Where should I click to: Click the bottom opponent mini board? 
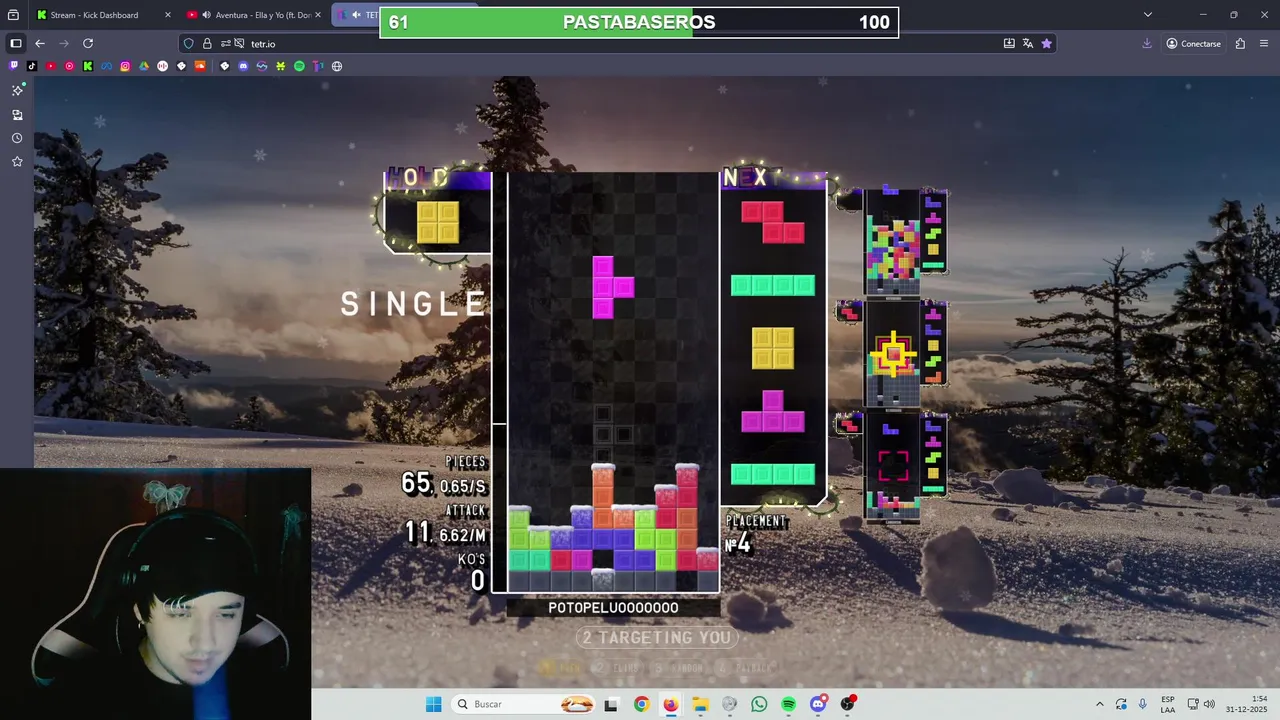tap(893, 468)
